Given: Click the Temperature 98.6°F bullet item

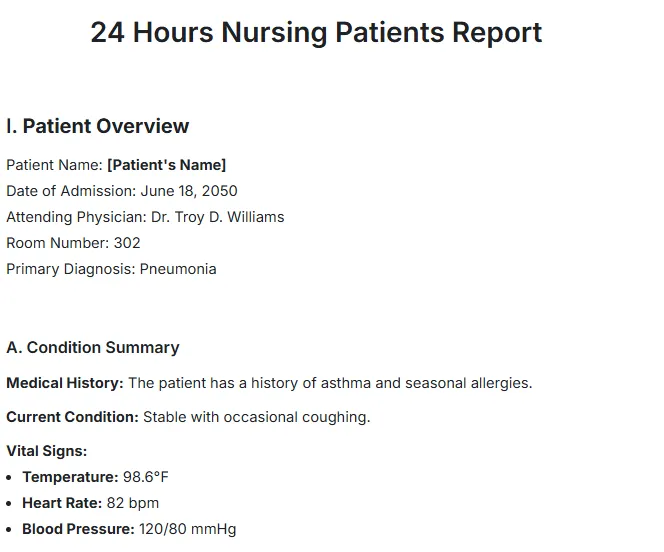Looking at the screenshot, I should [x=95, y=477].
